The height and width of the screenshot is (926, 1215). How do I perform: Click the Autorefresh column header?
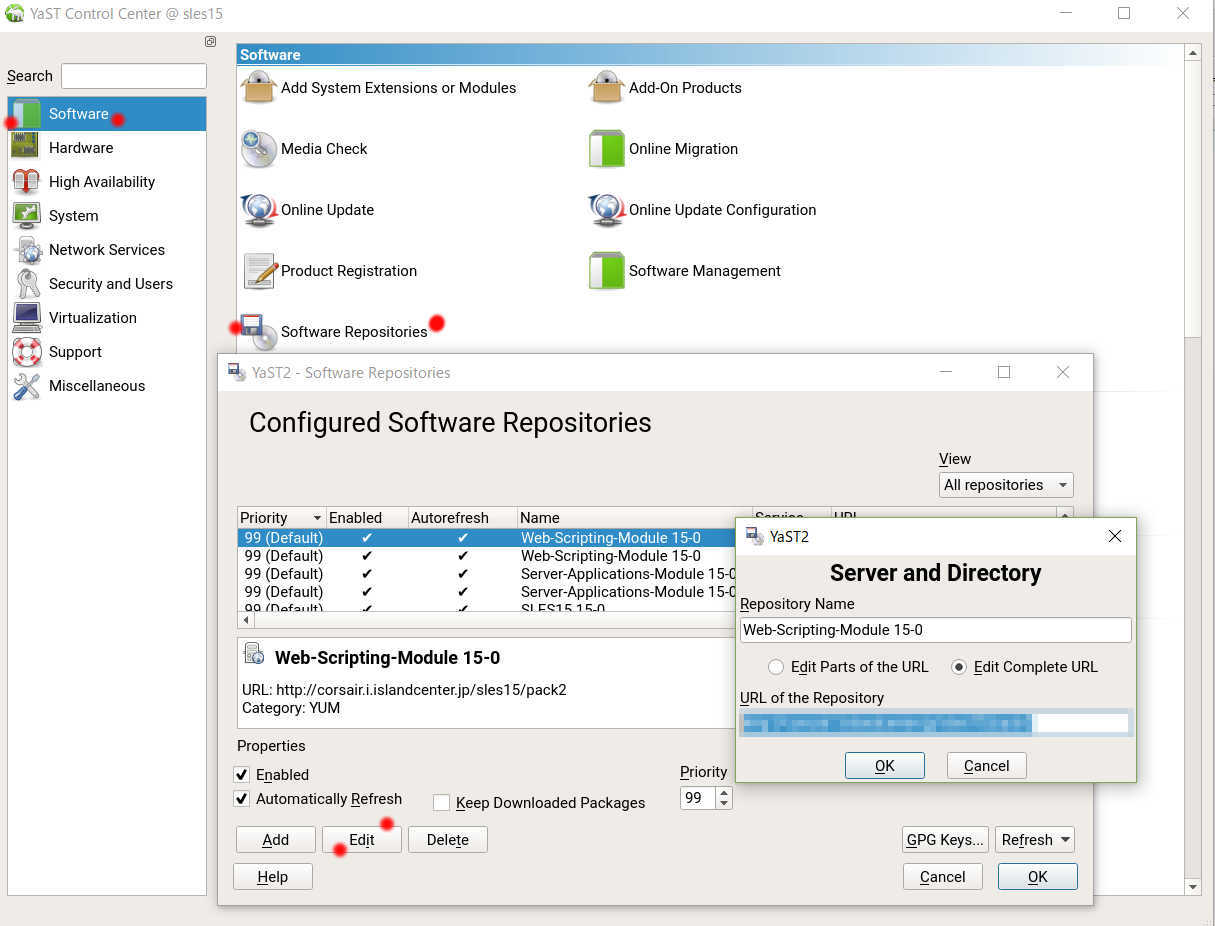(x=462, y=518)
